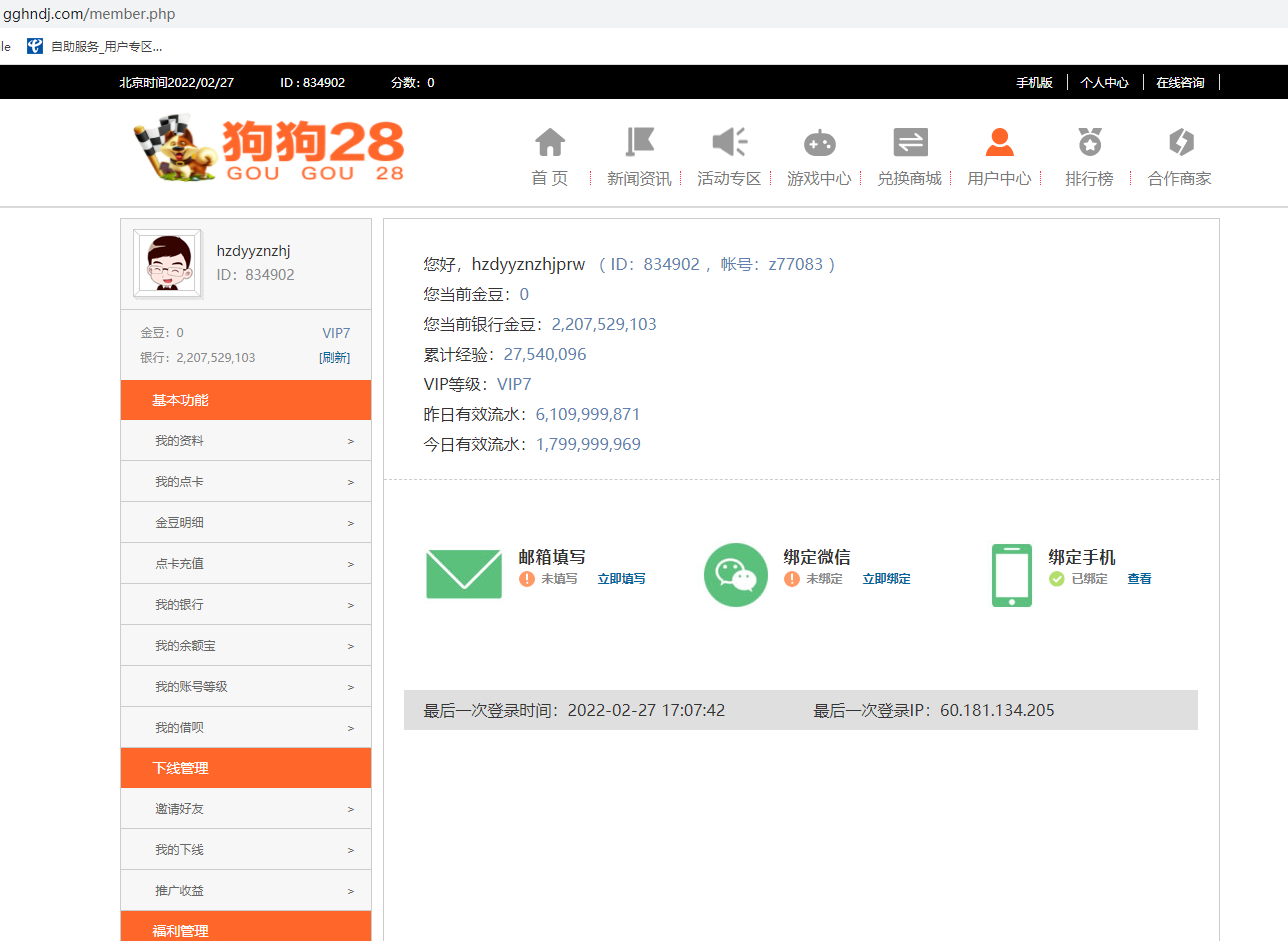Open news (新闻资讯) flag icon
This screenshot has height=941, width=1288.
pyautogui.click(x=639, y=143)
